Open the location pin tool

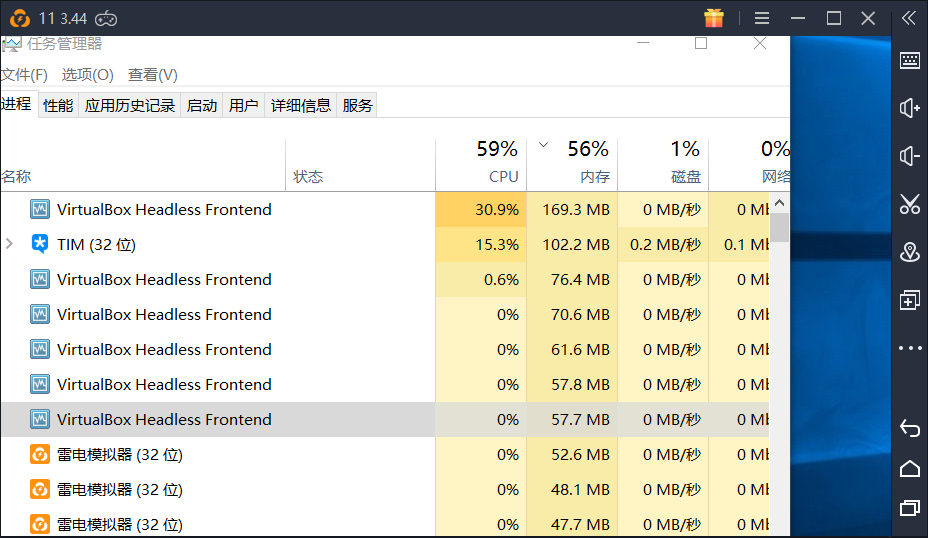(x=910, y=252)
